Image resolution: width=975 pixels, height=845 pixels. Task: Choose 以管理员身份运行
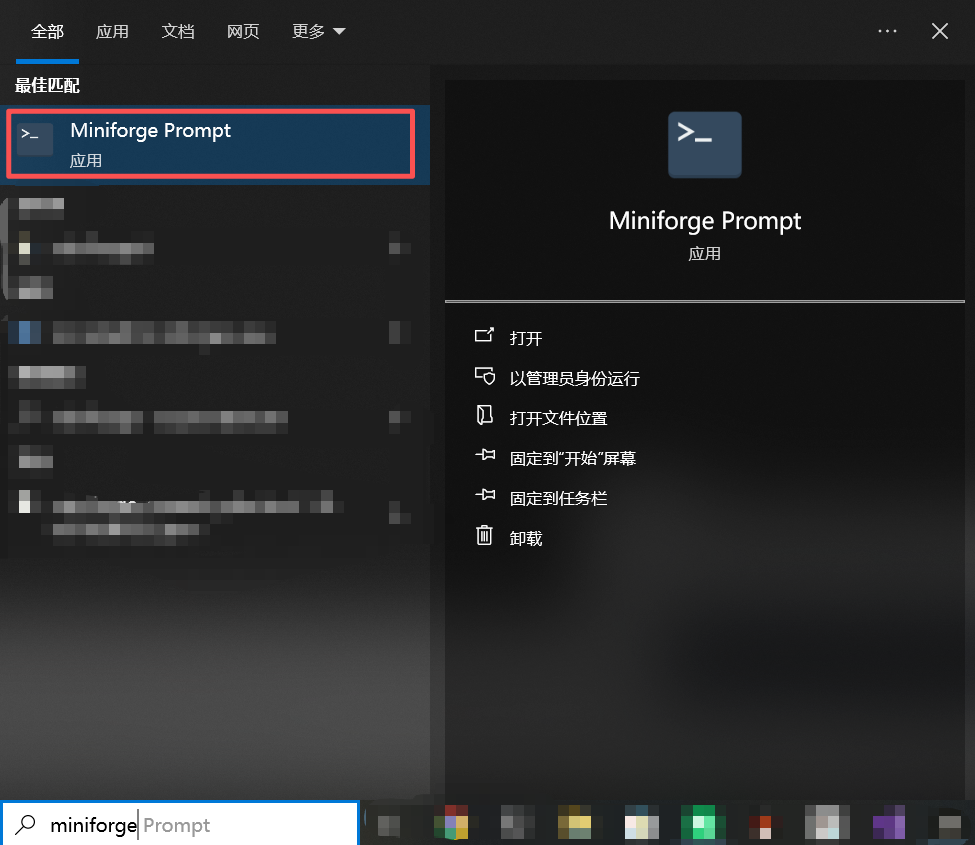(x=575, y=378)
